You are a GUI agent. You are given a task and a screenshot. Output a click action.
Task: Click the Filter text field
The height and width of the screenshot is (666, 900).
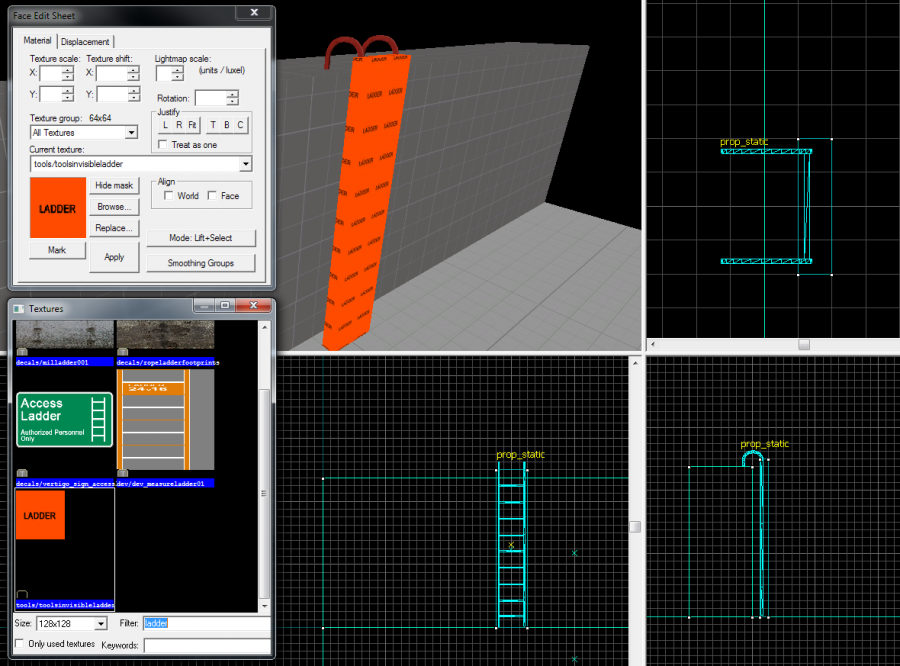205,623
